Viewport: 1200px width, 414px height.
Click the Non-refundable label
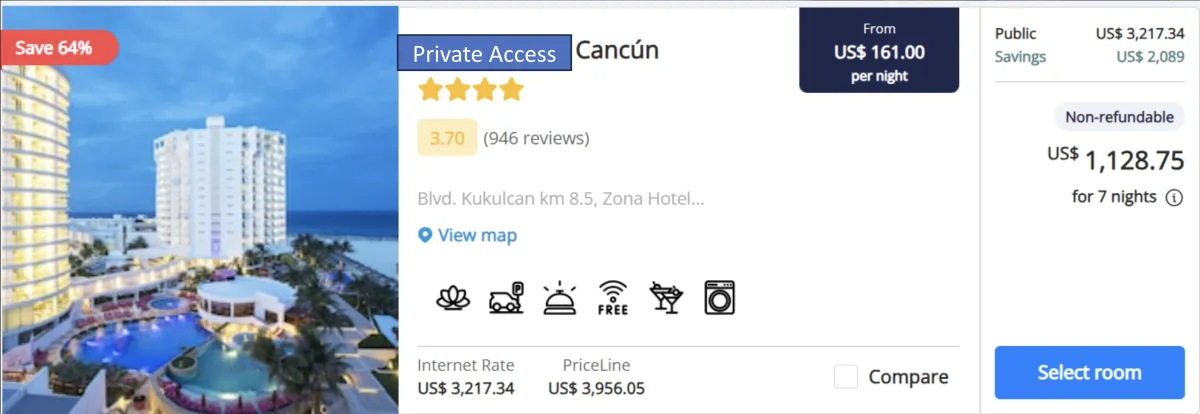click(1119, 117)
